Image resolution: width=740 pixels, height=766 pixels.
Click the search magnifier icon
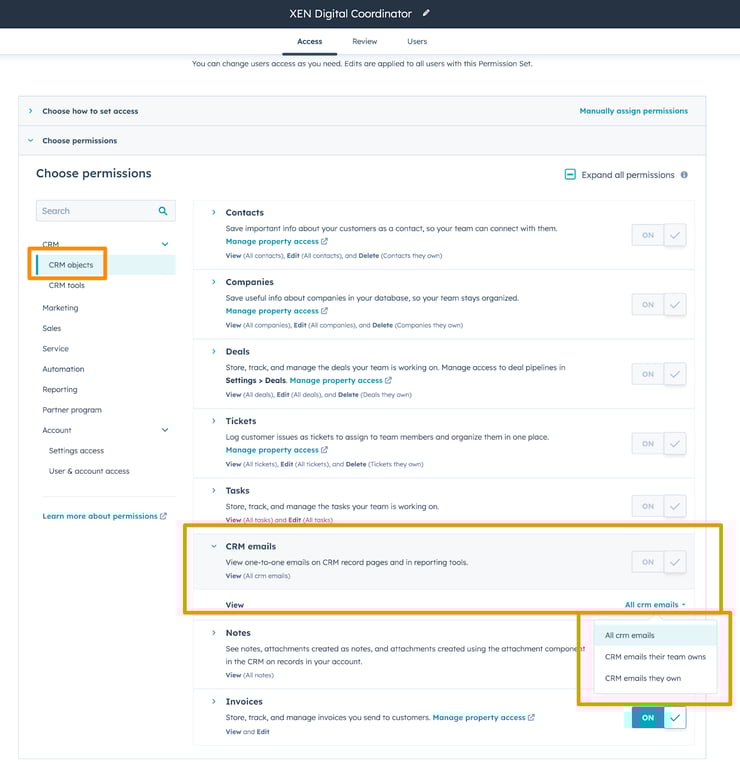[163, 211]
